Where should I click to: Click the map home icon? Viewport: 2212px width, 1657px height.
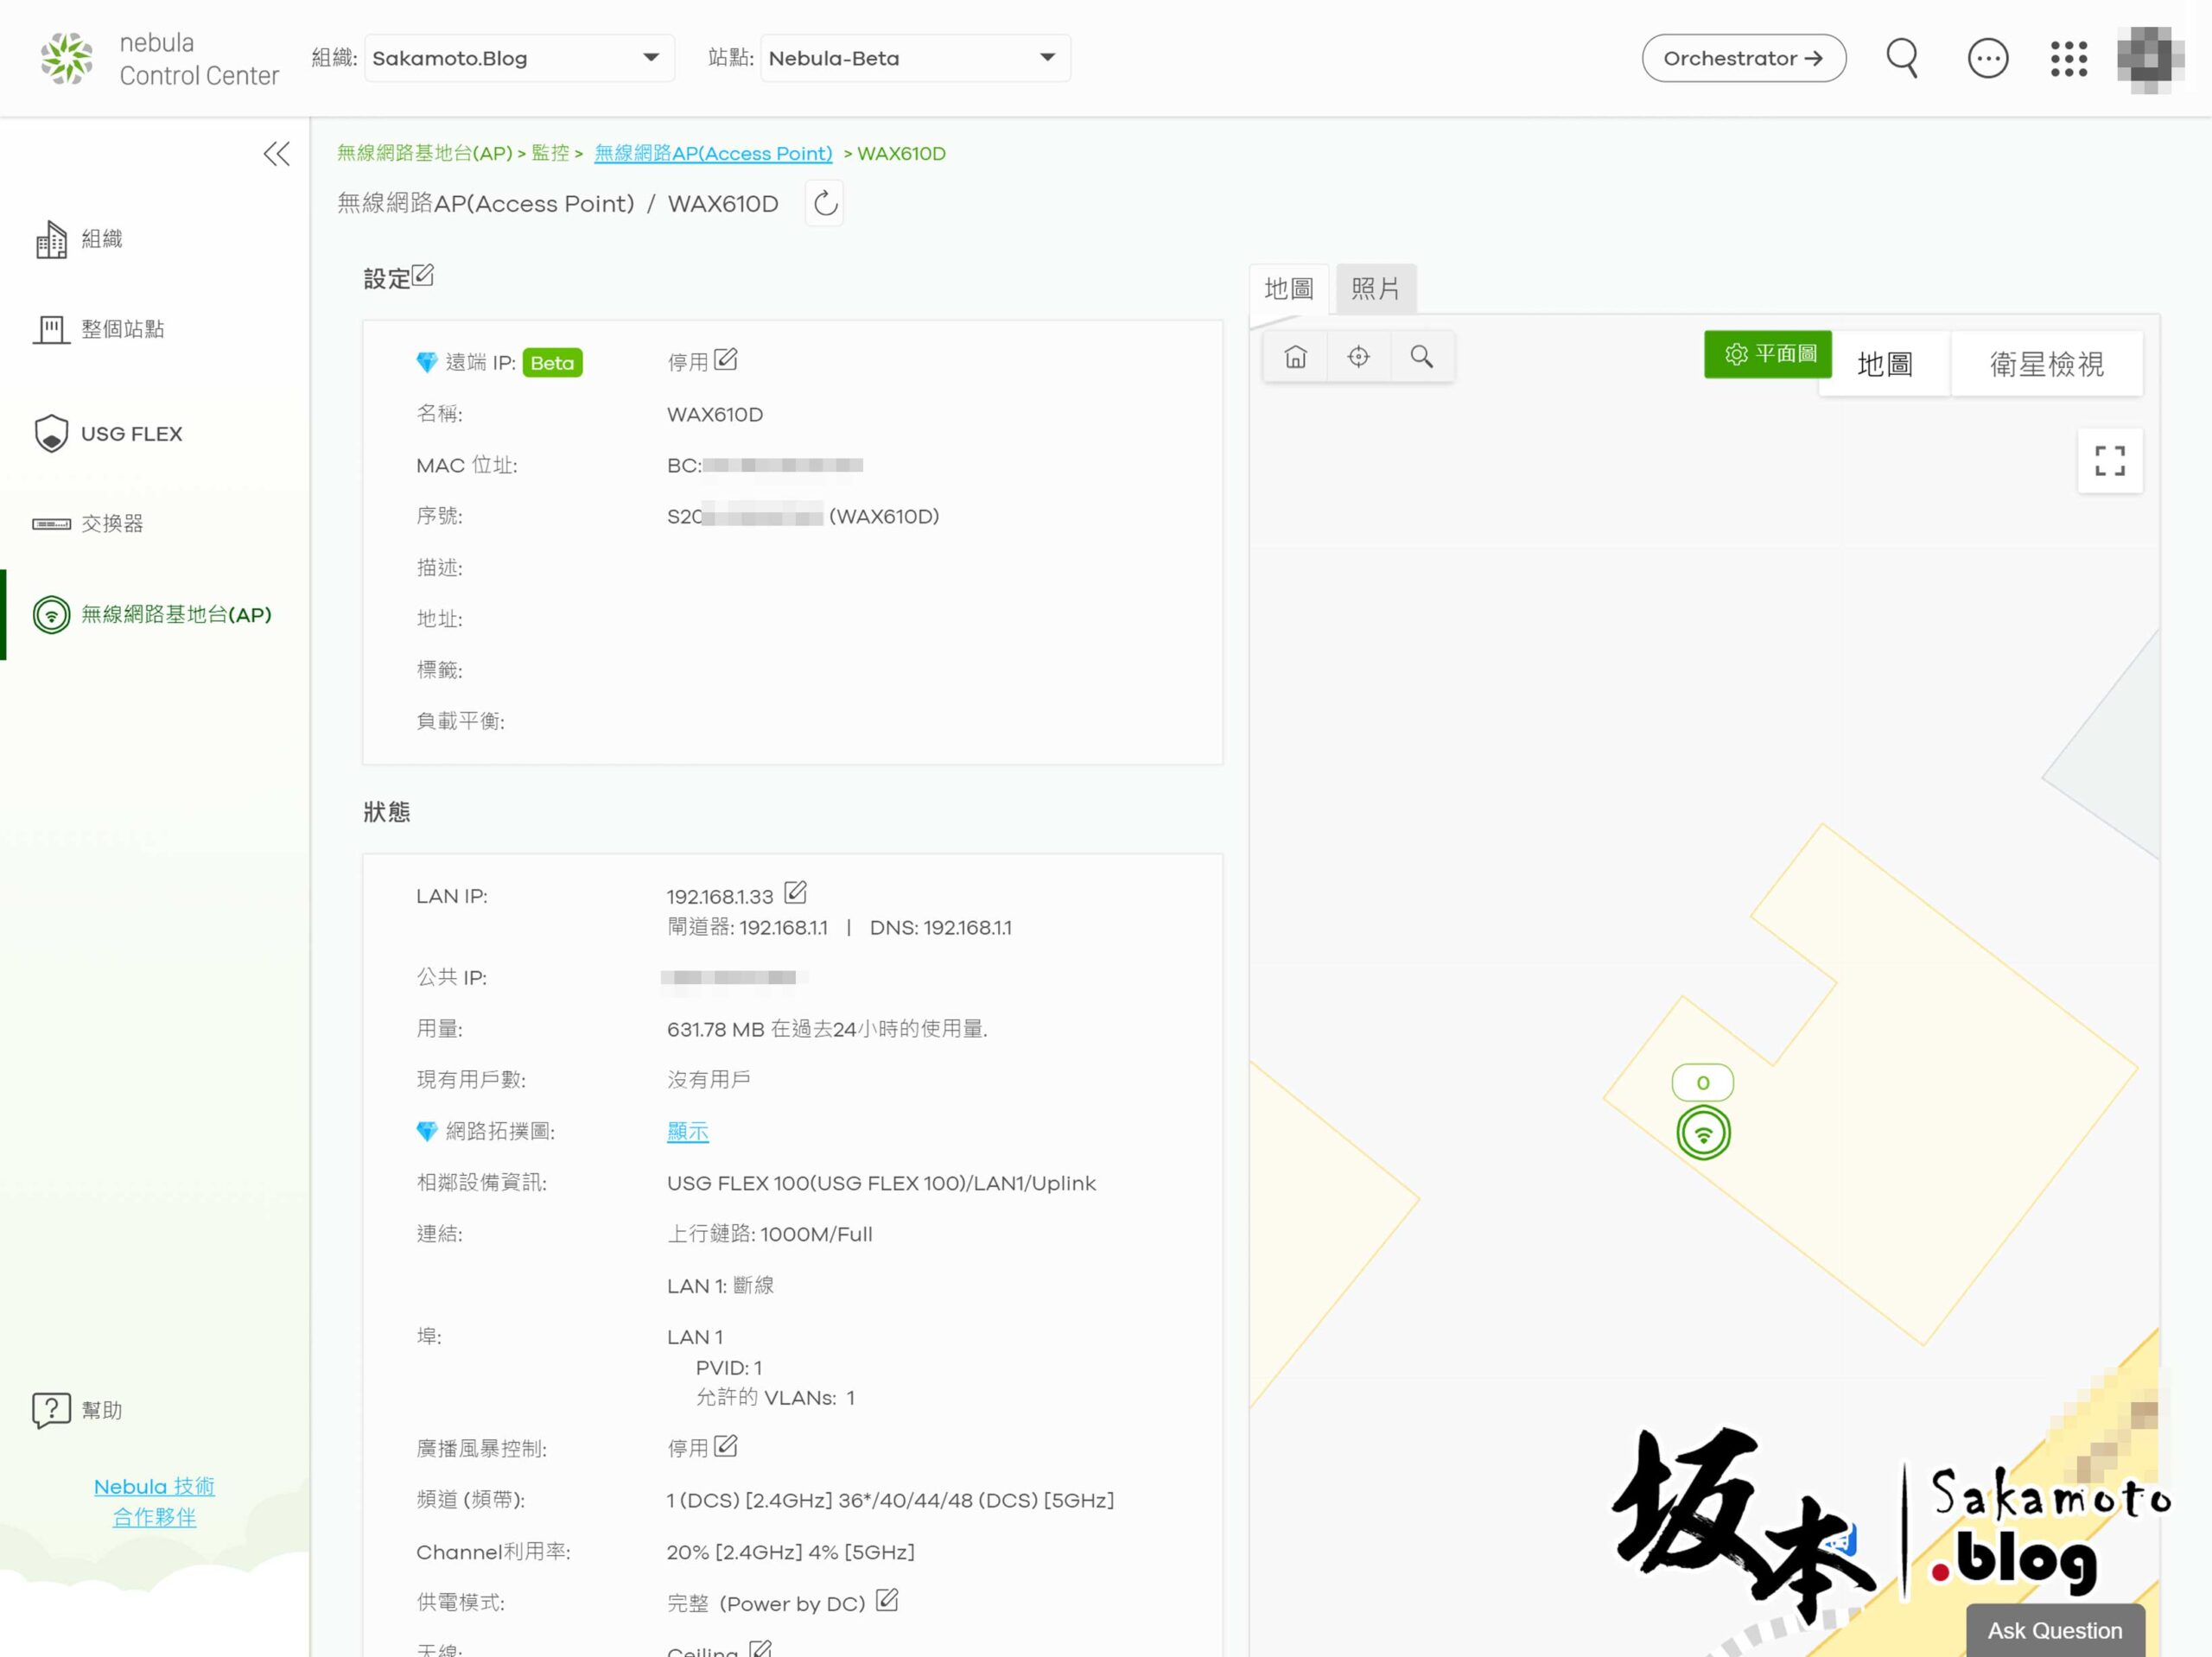pos(1295,357)
